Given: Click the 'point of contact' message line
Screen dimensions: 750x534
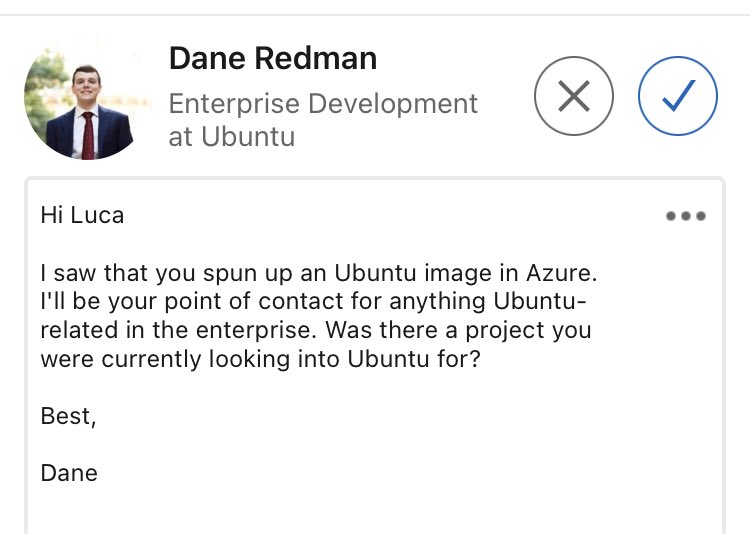Looking at the screenshot, I should click(313, 301).
